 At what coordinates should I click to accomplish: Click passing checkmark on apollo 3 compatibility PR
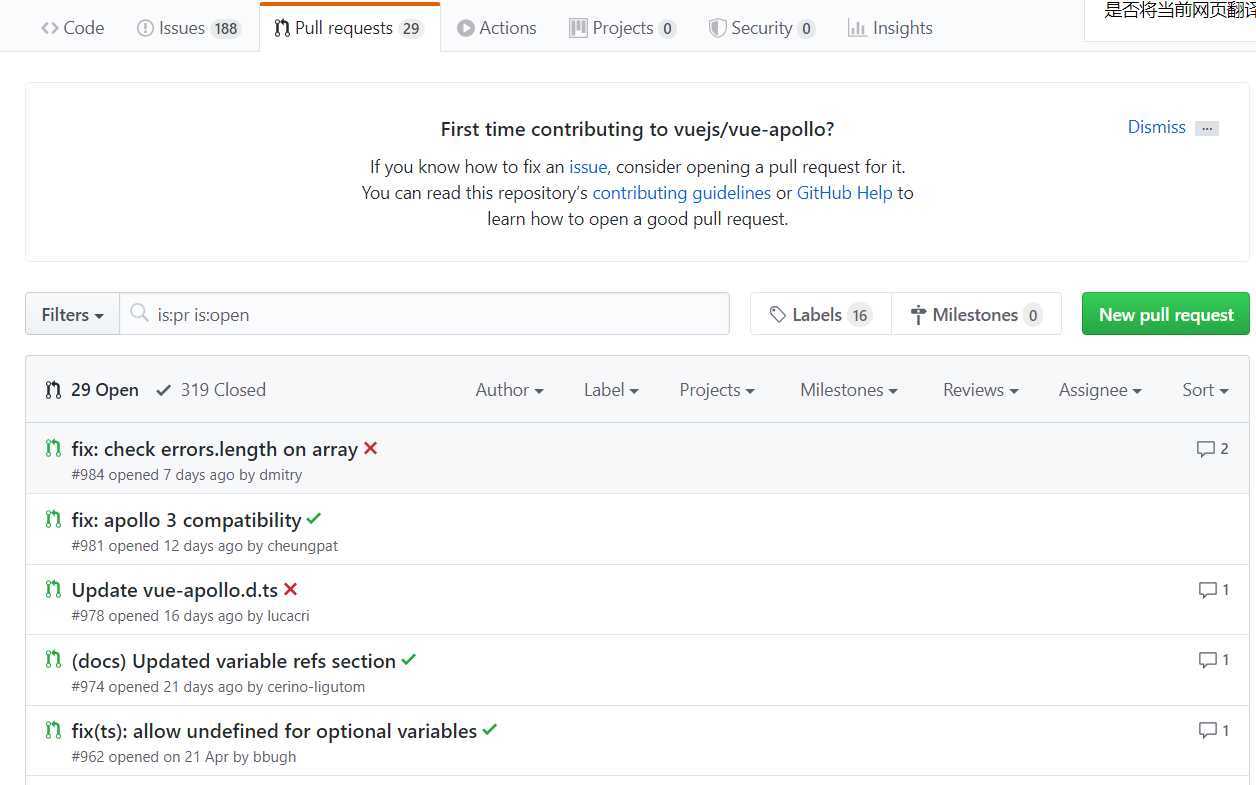pyautogui.click(x=314, y=519)
